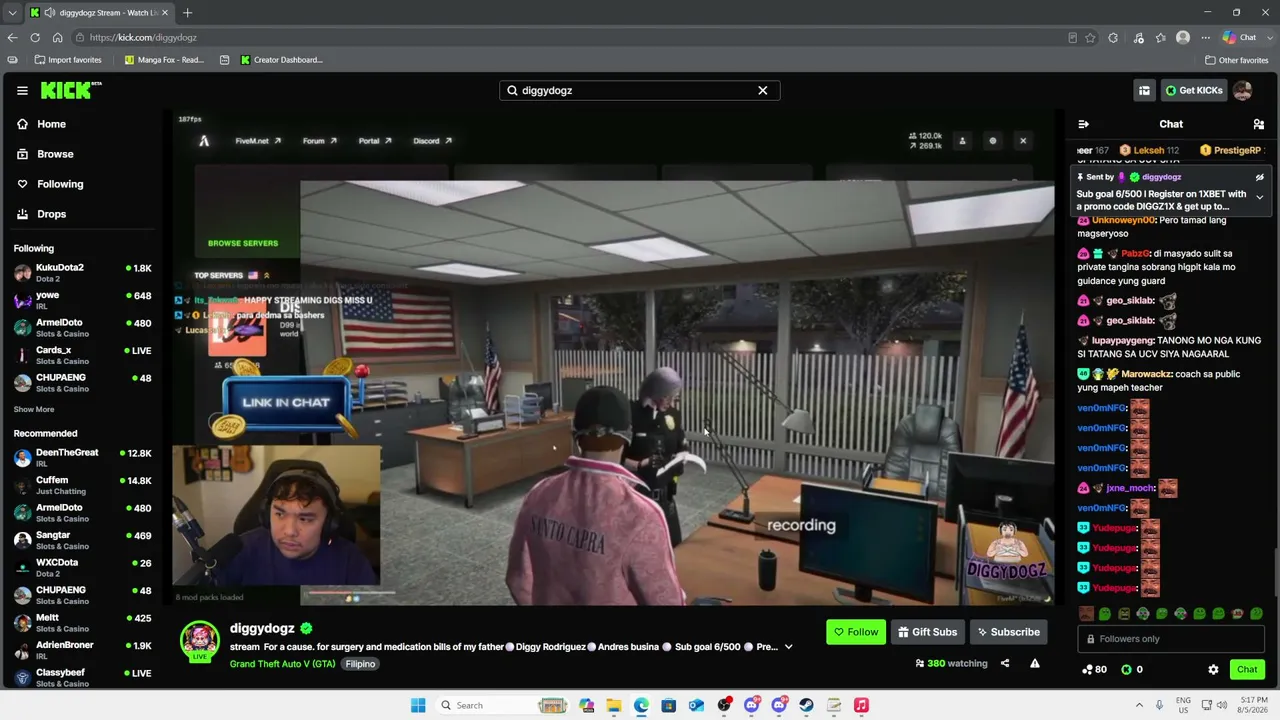Open a new browser tab
Image resolution: width=1280 pixels, height=720 pixels.
click(187, 13)
